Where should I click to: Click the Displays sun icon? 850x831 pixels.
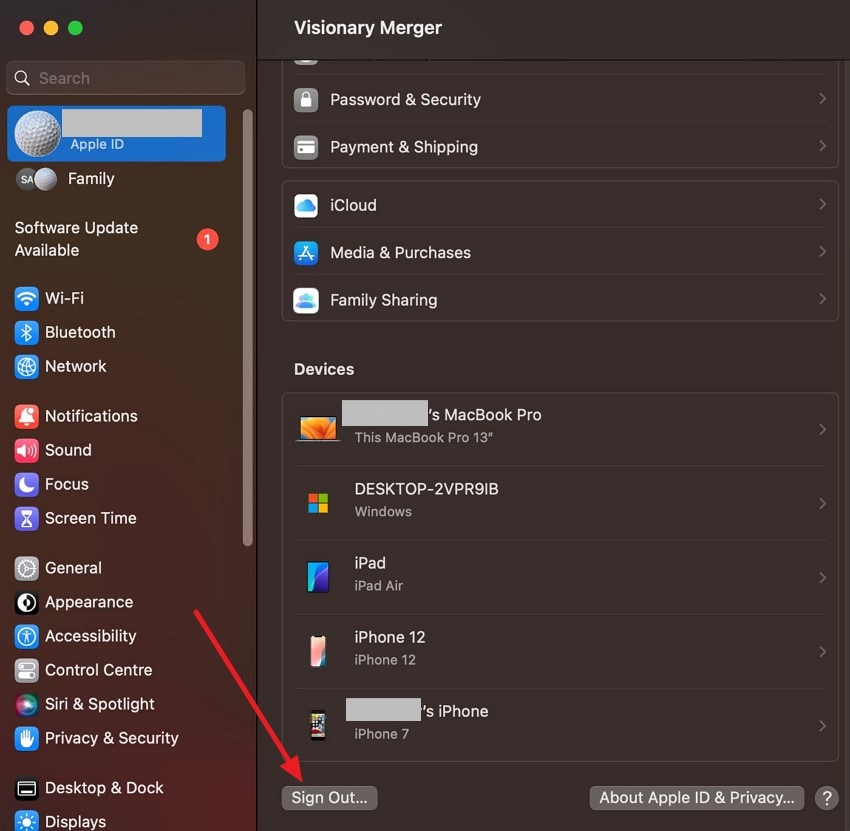tap(26, 821)
